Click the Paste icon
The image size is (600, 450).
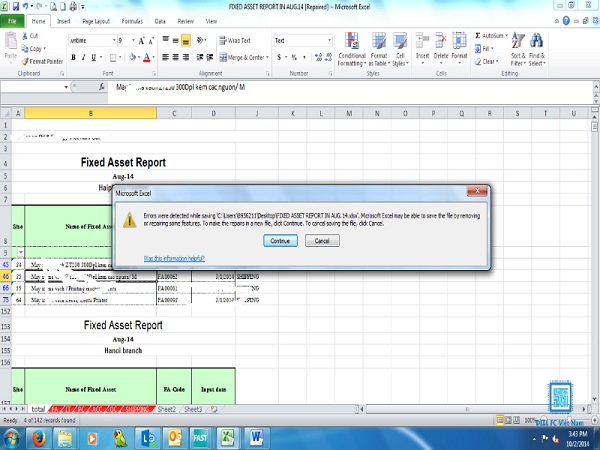pos(11,41)
